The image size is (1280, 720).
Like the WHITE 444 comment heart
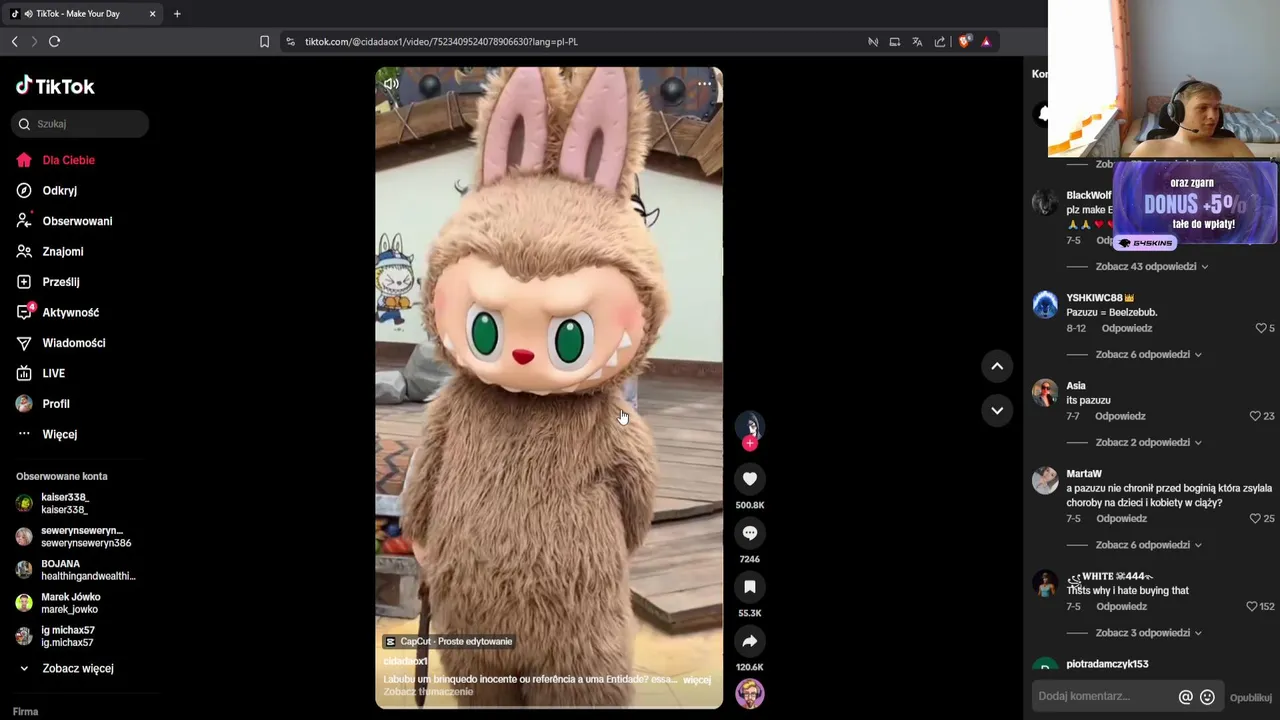pos(1251,607)
